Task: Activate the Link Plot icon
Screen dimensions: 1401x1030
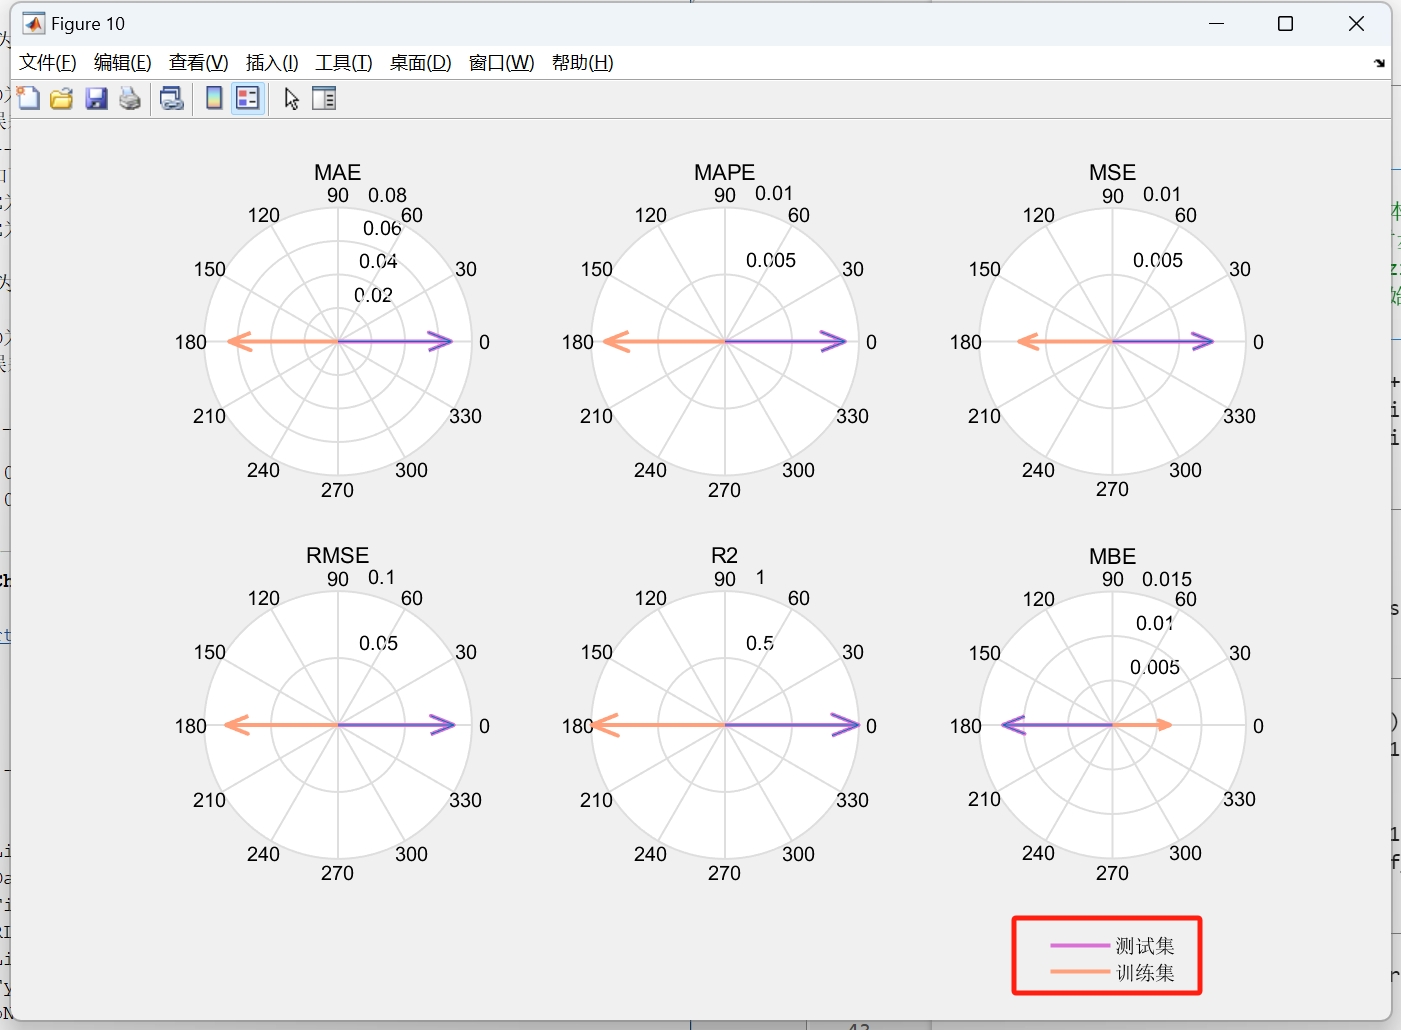Action: tap(171, 98)
